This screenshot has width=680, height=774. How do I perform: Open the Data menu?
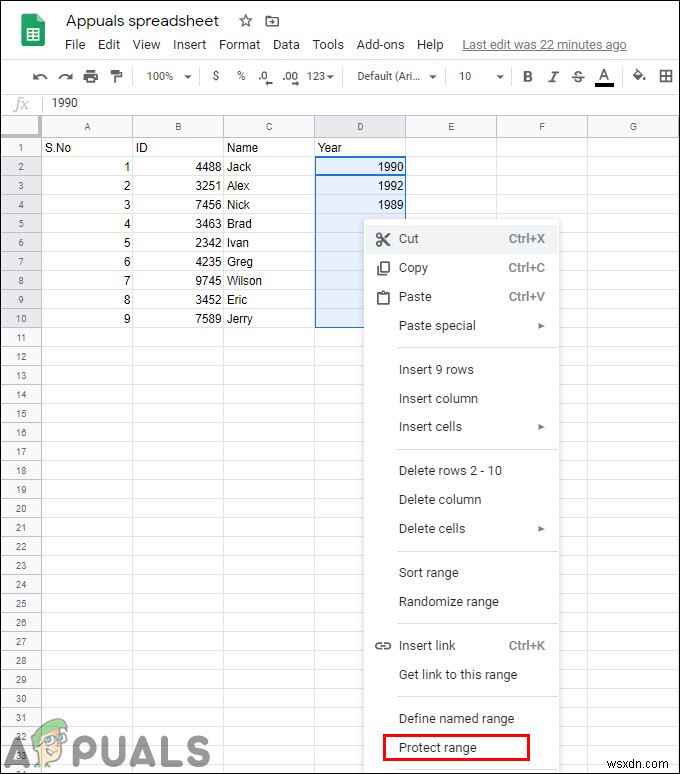[286, 45]
